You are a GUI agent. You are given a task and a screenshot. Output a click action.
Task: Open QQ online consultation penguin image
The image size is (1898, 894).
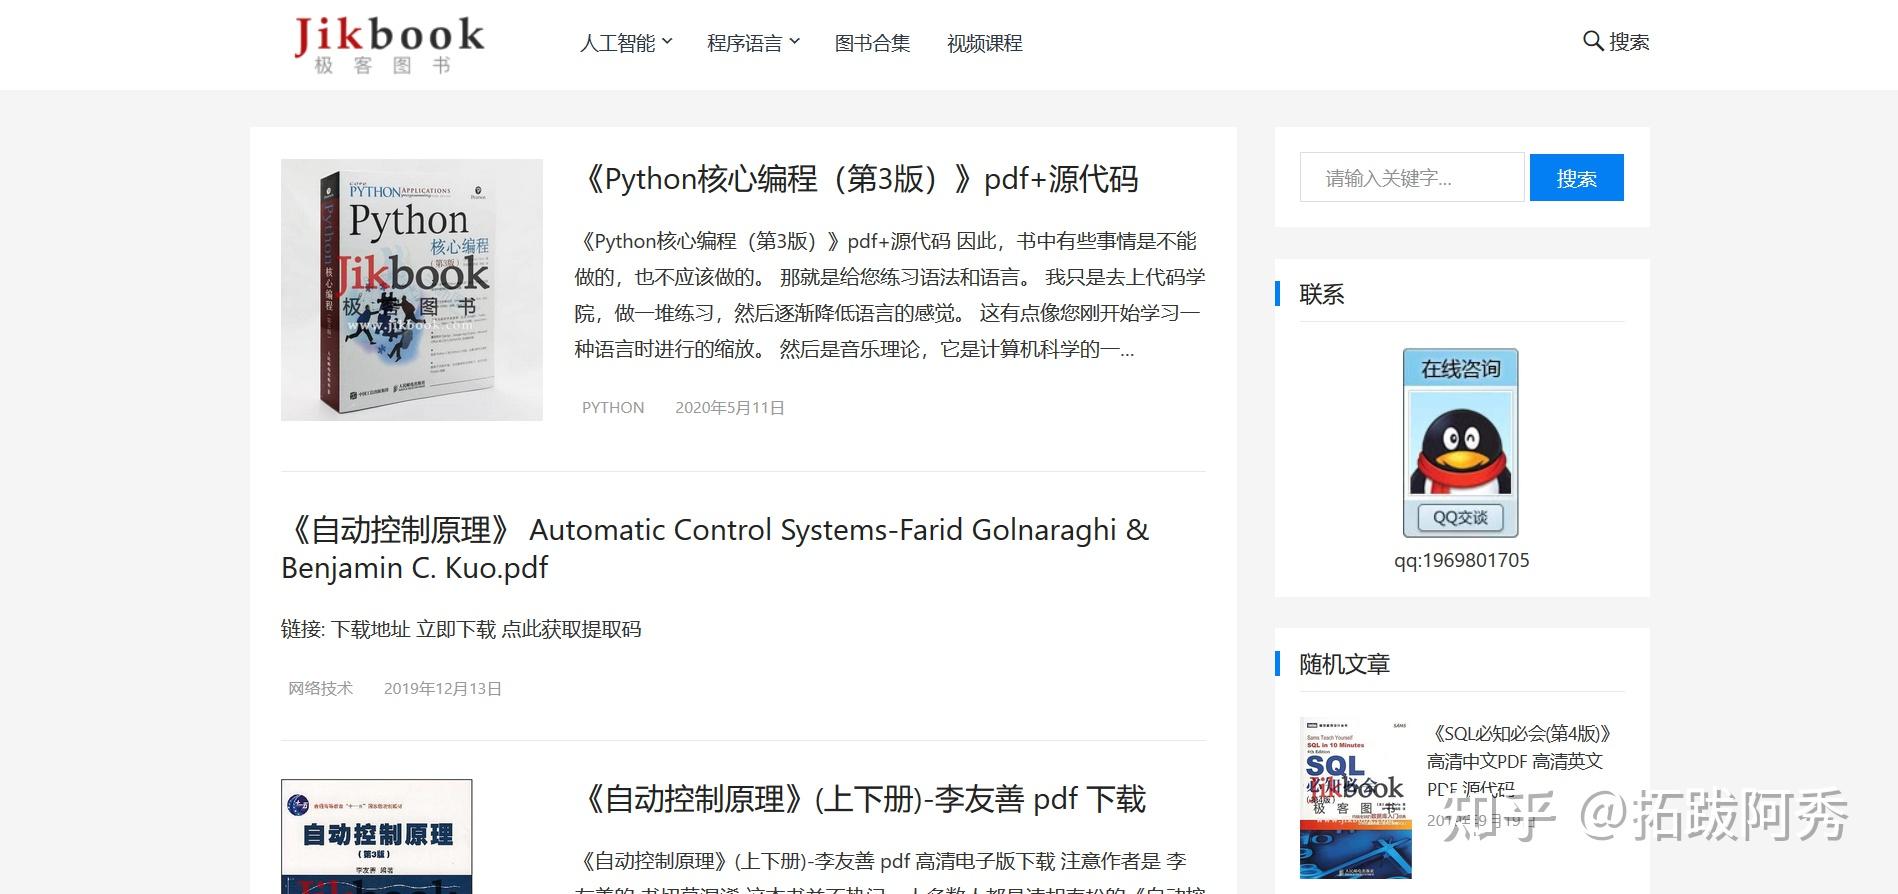click(1461, 443)
